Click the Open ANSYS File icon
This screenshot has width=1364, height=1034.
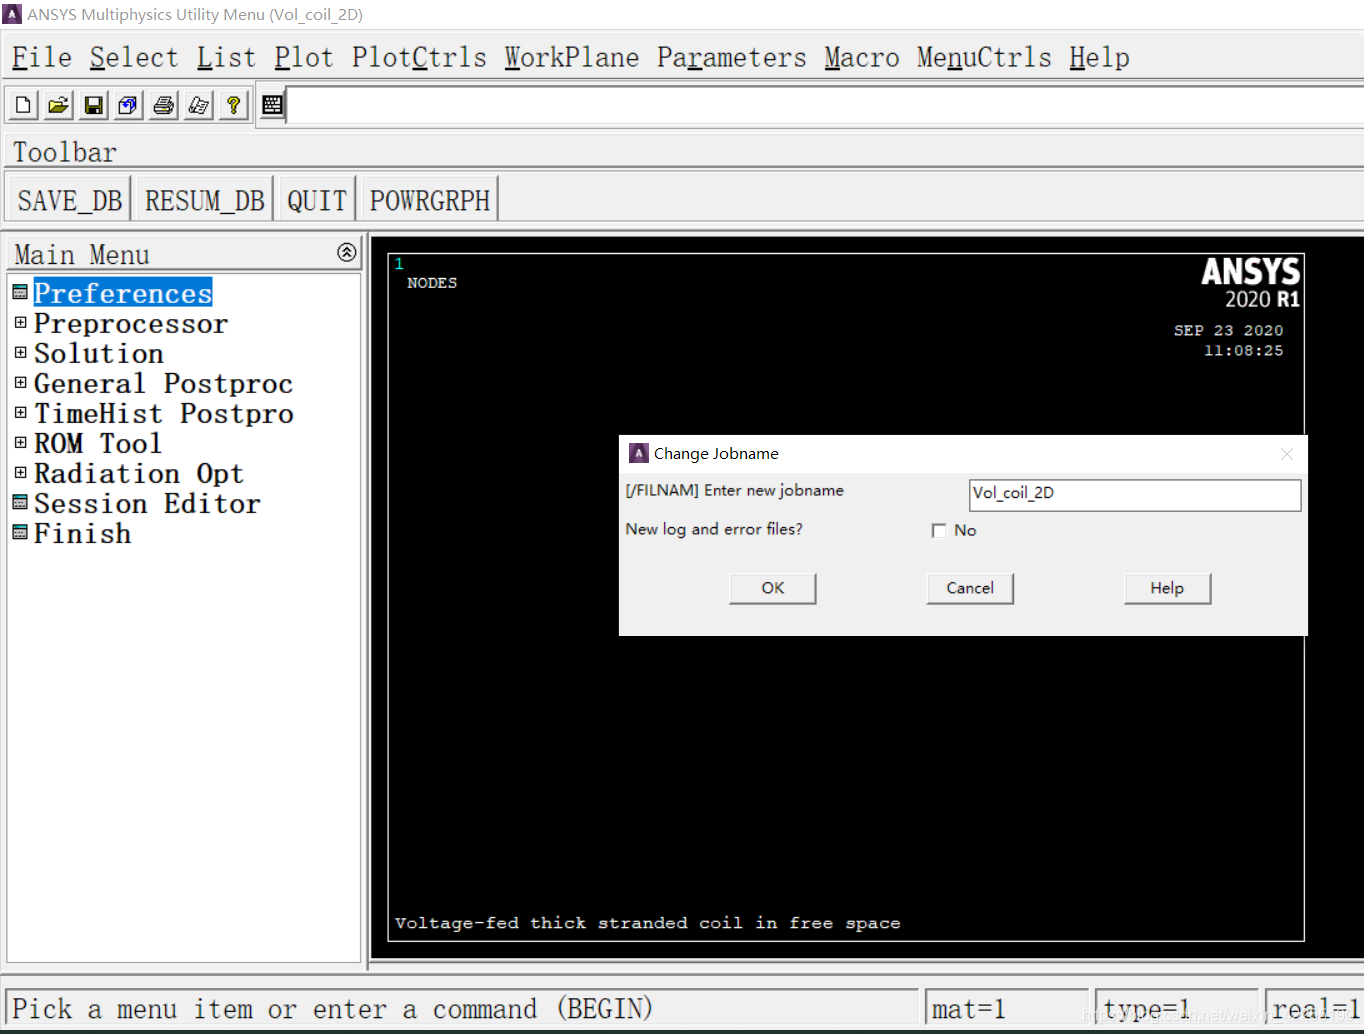pyautogui.click(x=59, y=105)
